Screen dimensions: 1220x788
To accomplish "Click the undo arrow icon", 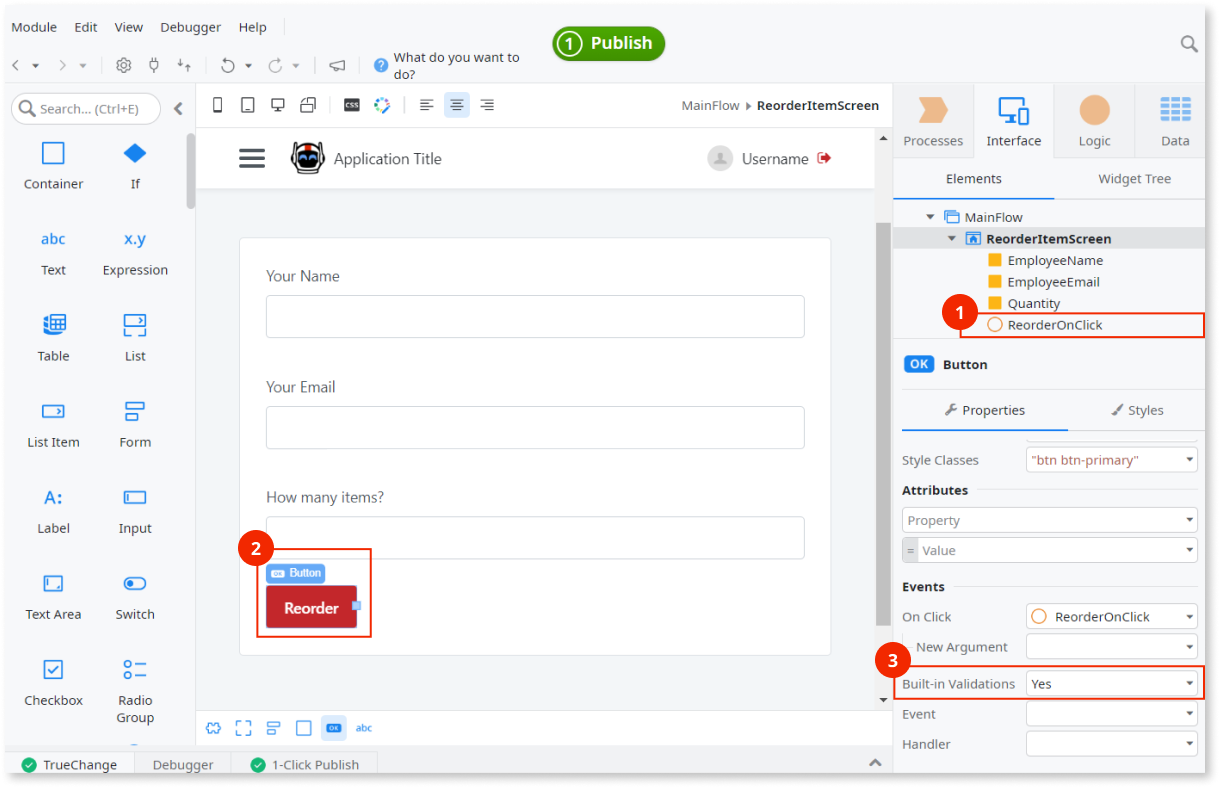I will pos(228,64).
